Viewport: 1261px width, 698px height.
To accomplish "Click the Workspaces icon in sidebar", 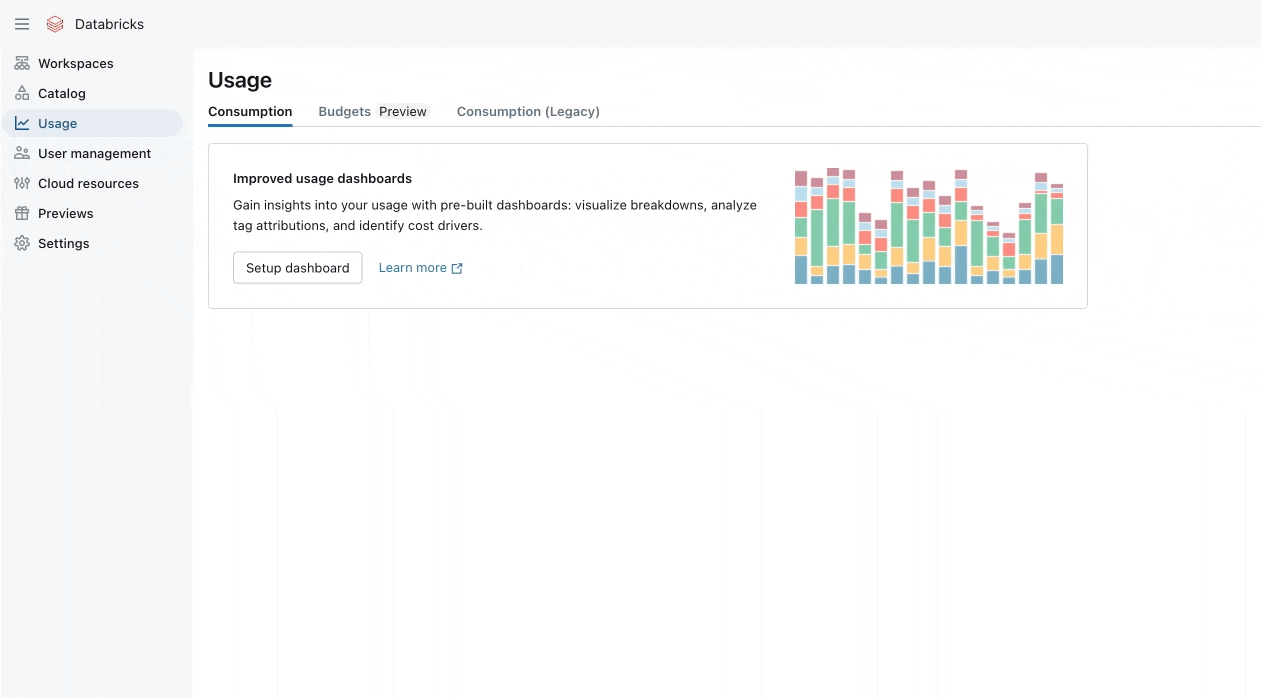I will (22, 63).
